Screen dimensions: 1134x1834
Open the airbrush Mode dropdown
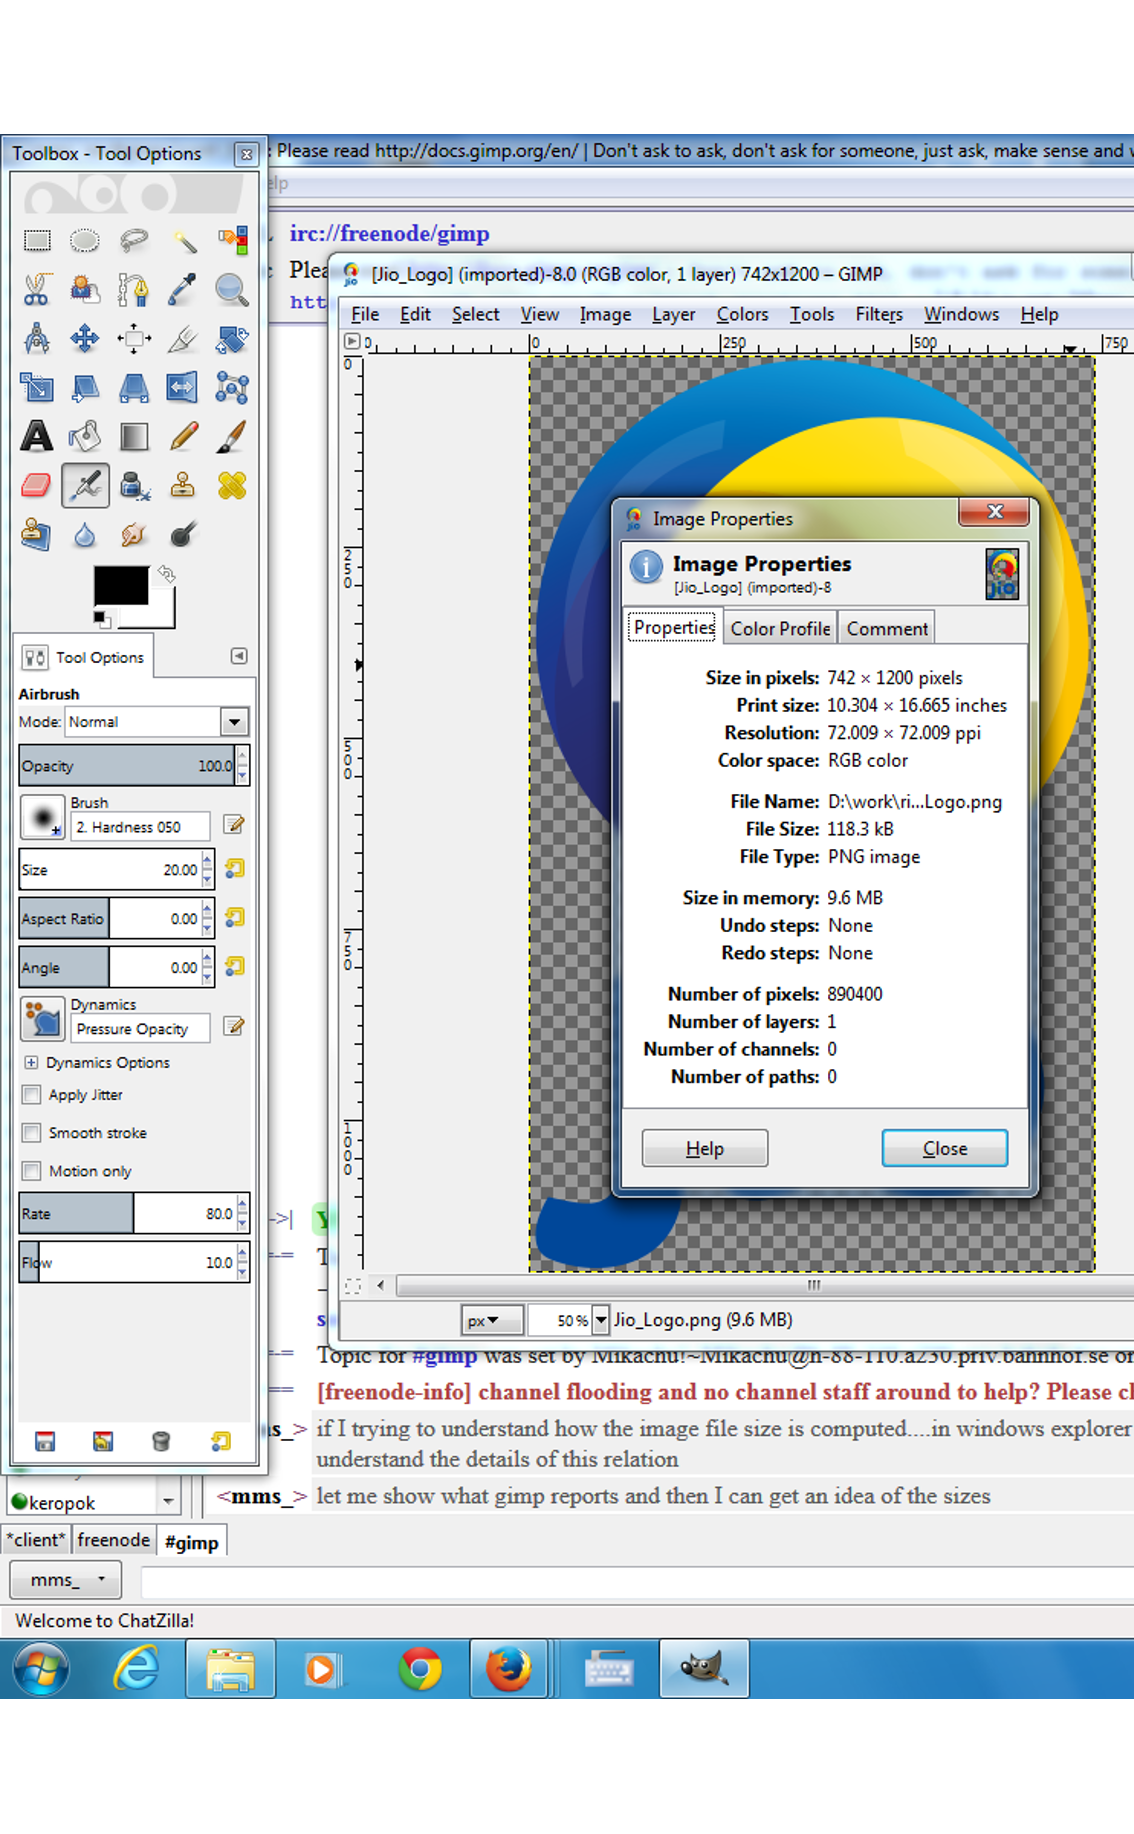click(234, 721)
